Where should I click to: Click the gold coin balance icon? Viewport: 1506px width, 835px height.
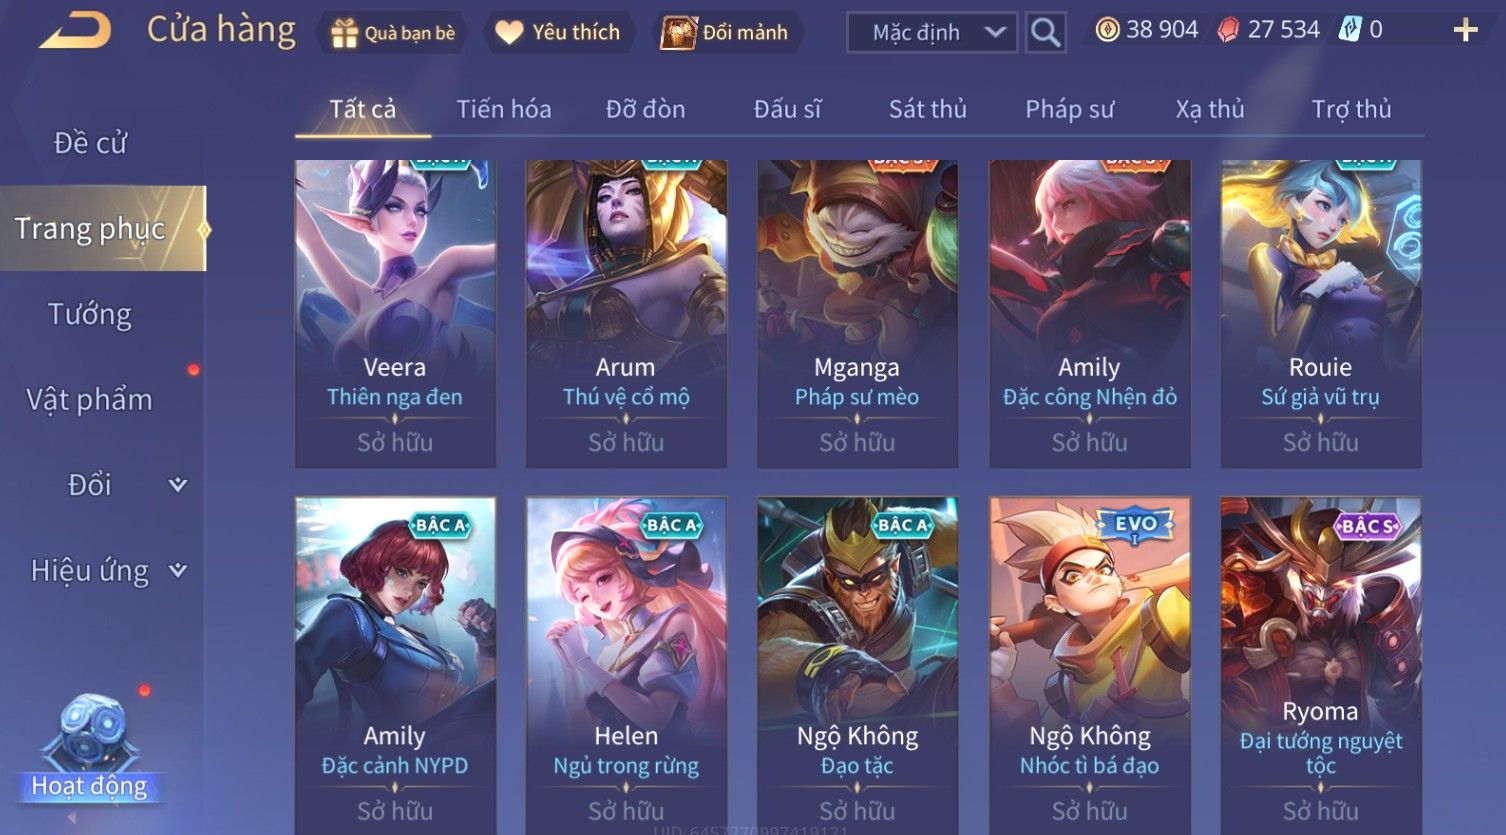(1107, 30)
